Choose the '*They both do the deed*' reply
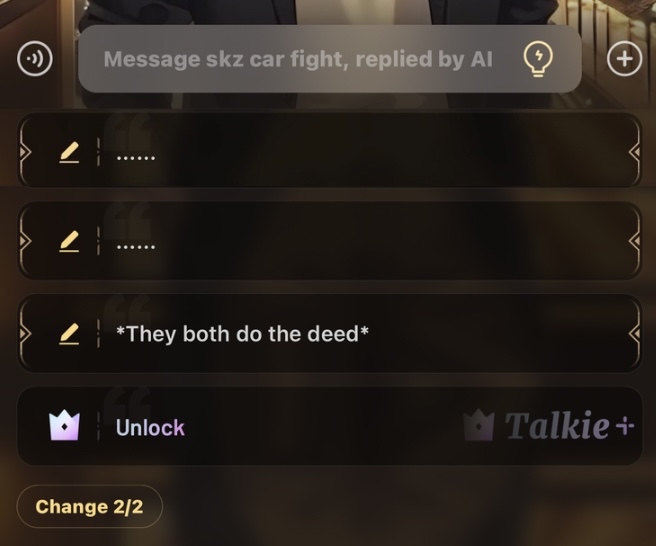656x546 pixels. 330,334
